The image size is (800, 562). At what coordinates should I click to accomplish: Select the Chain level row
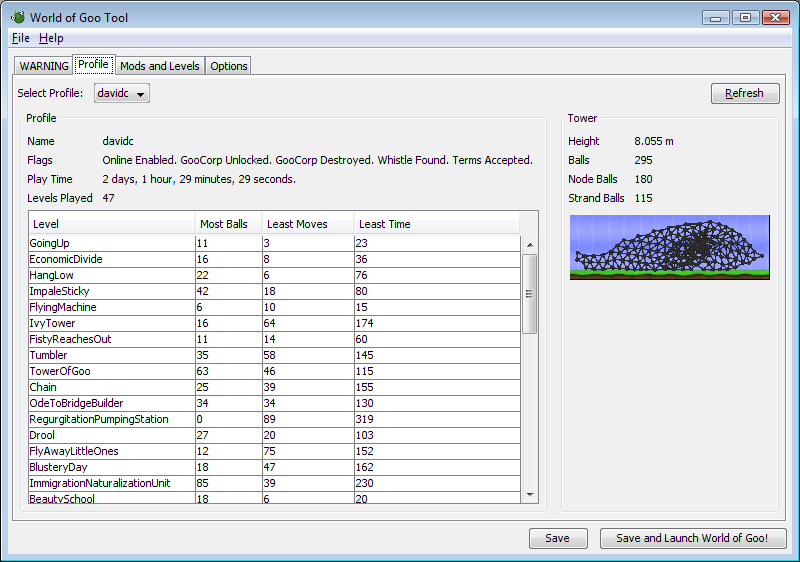click(274, 387)
